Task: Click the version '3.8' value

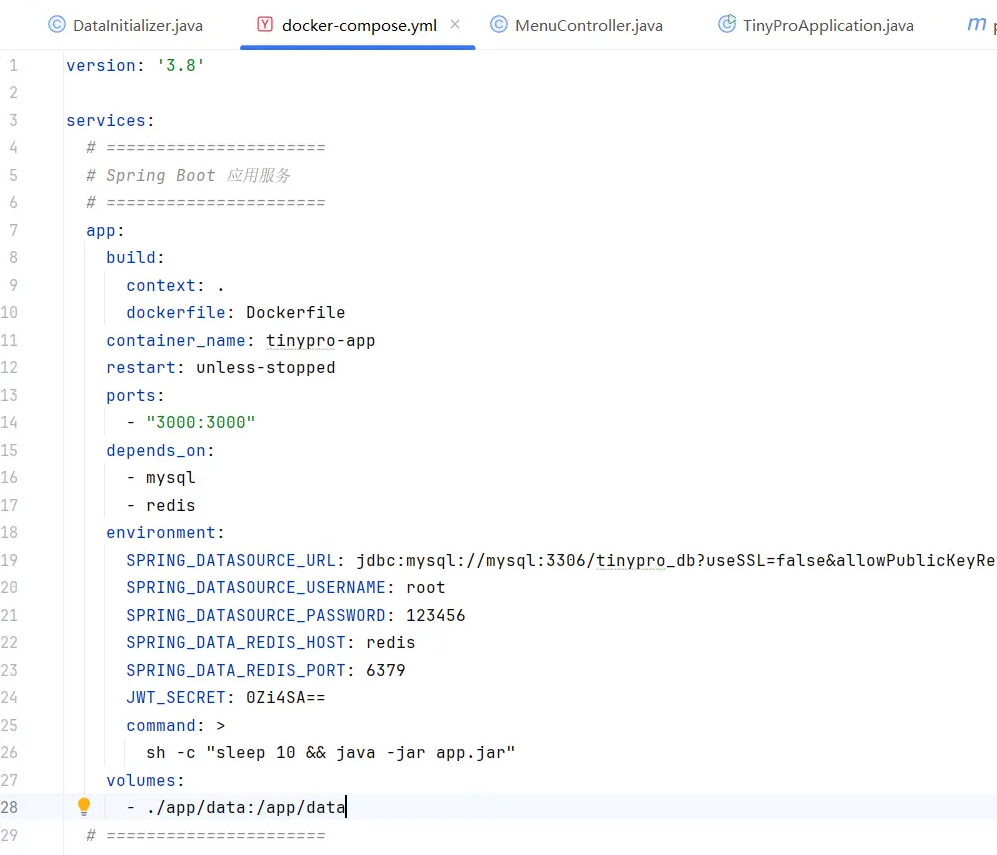Action: pos(180,65)
